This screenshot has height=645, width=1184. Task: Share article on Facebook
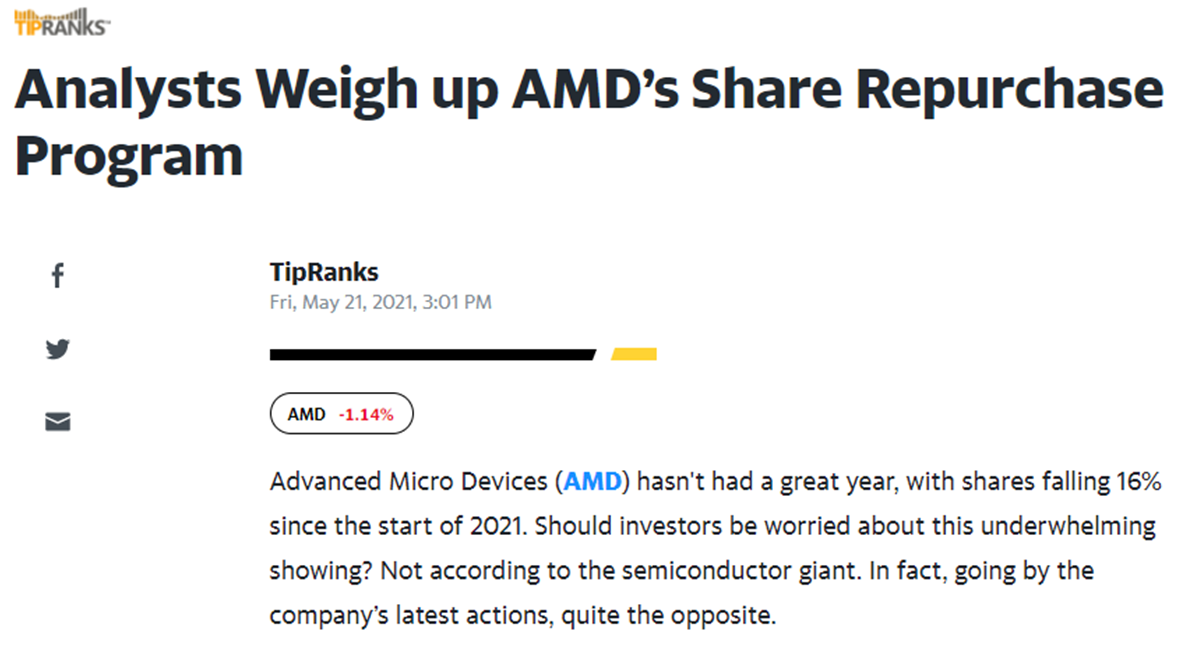pos(57,275)
